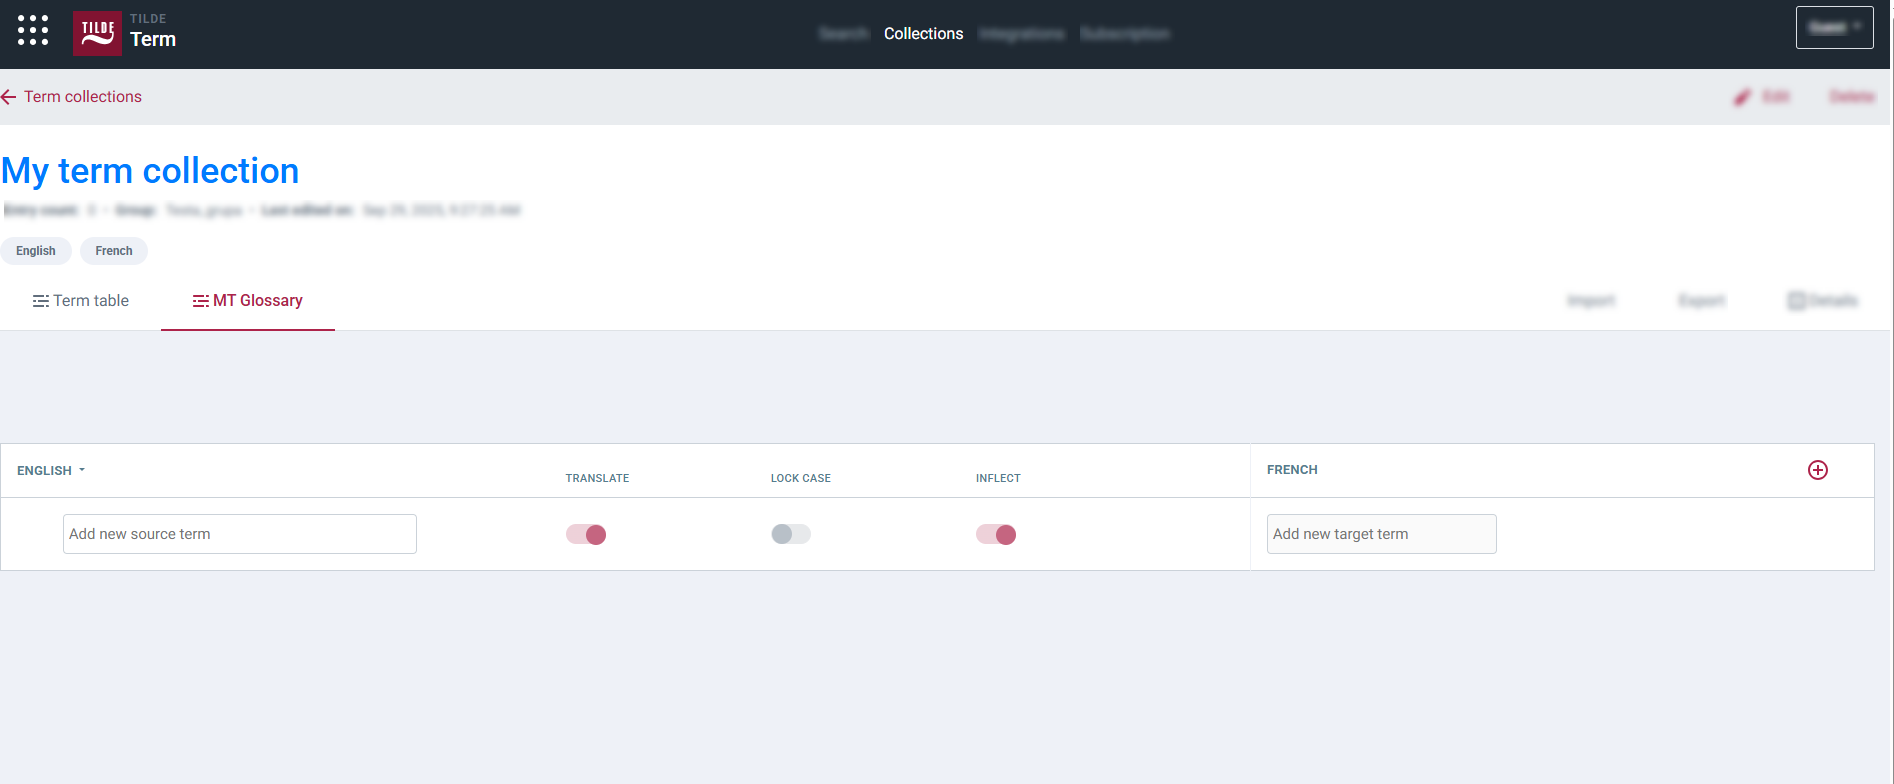Viewport: 1894px width, 784px height.
Task: Add a target term with plus icon
Action: click(x=1817, y=470)
